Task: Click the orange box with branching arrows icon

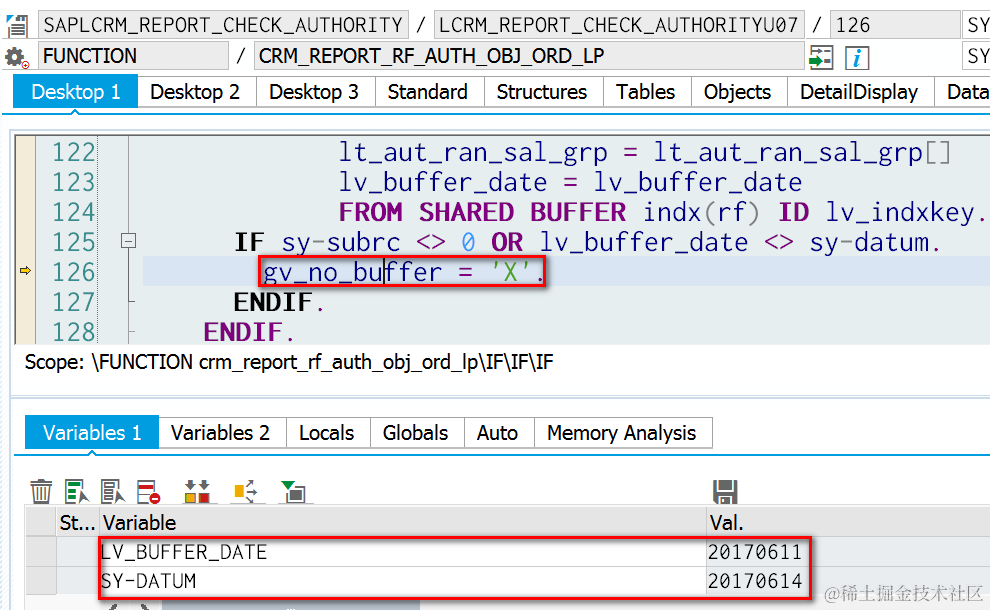Action: coord(246,491)
